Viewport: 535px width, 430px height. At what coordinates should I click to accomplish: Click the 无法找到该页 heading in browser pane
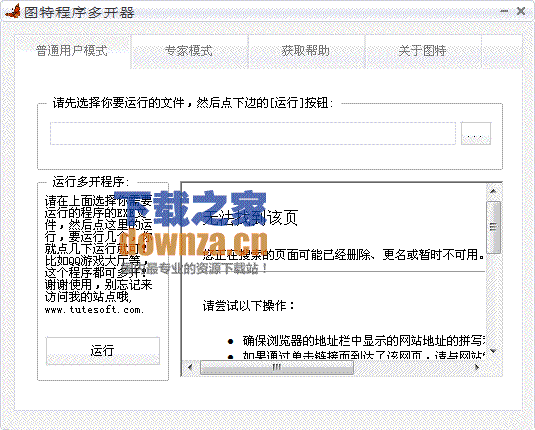[x=250, y=218]
